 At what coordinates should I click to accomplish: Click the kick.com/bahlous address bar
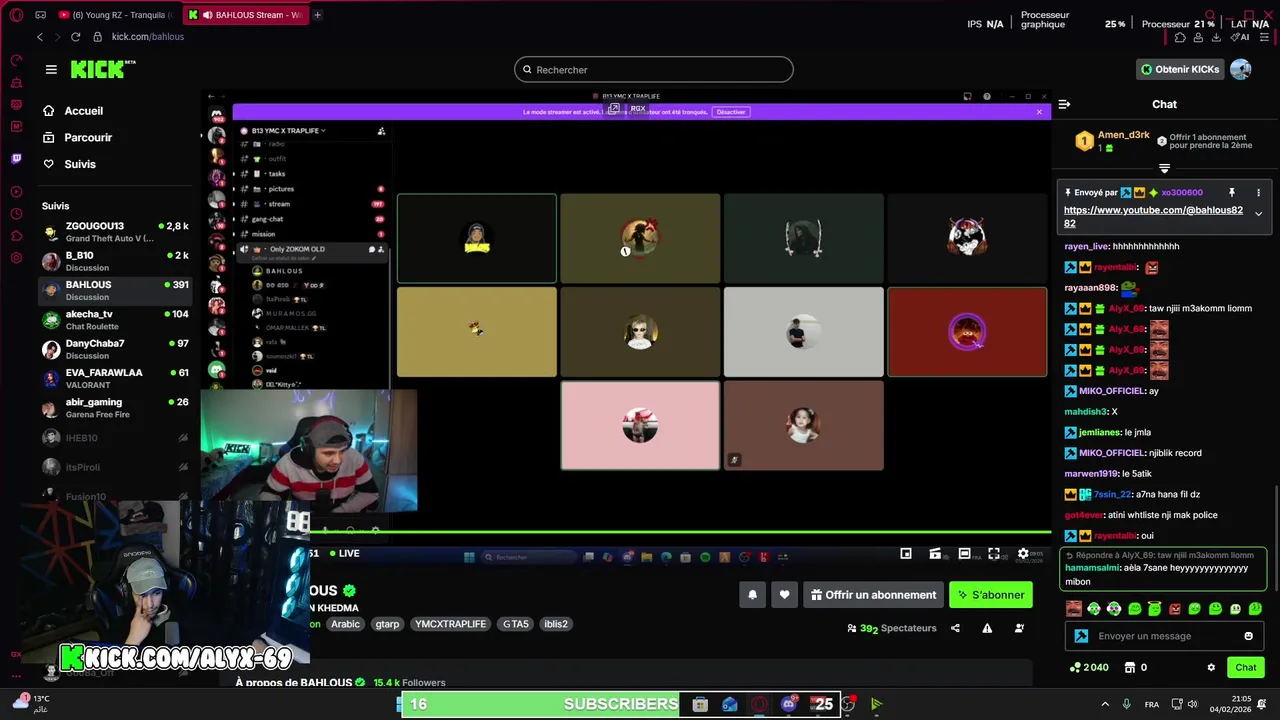coord(148,37)
